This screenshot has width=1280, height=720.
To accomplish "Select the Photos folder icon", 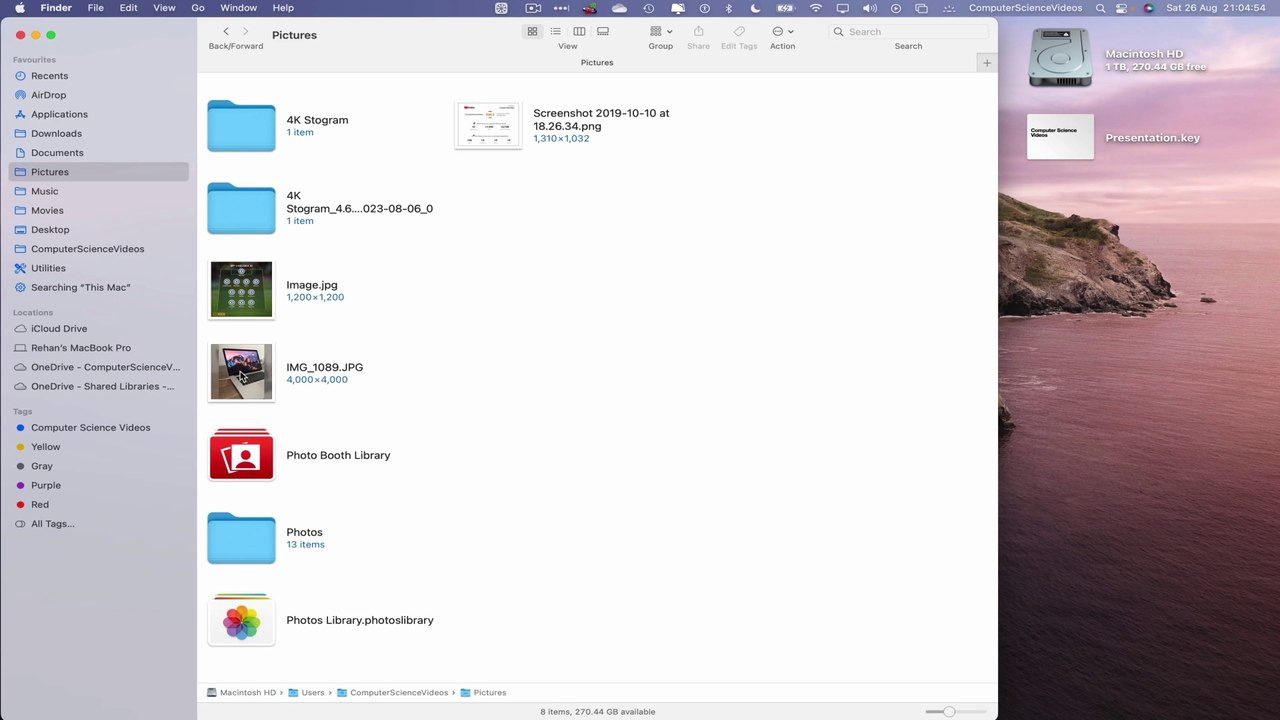I will 241,538.
